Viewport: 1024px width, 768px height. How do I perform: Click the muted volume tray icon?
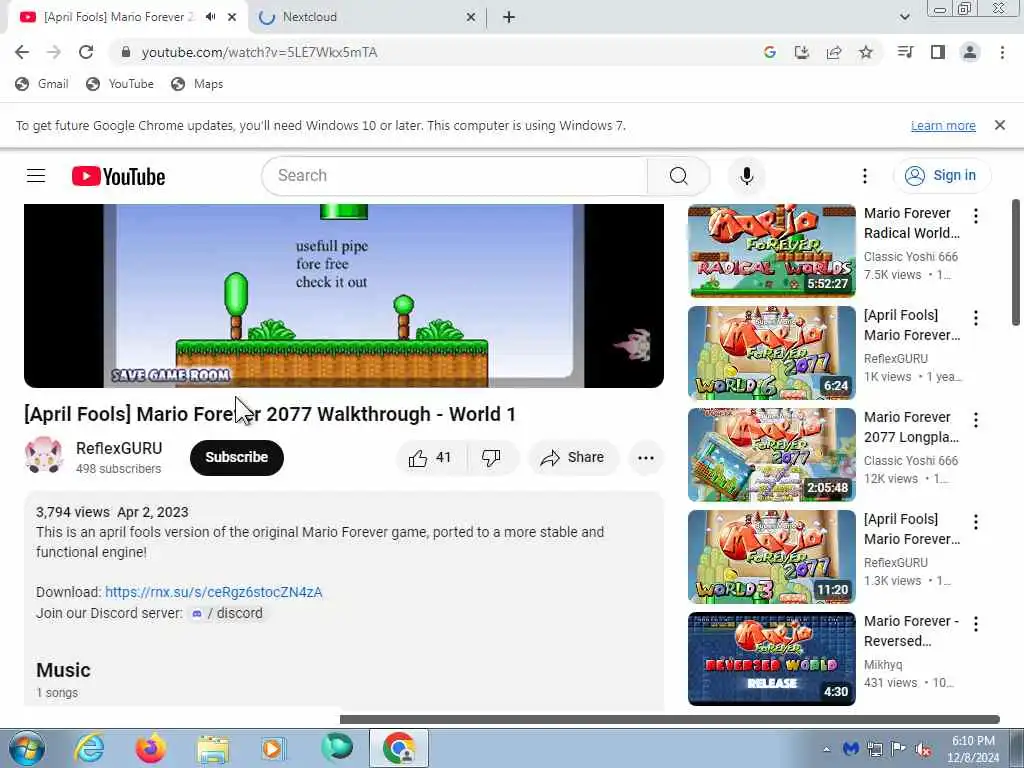pos(923,749)
